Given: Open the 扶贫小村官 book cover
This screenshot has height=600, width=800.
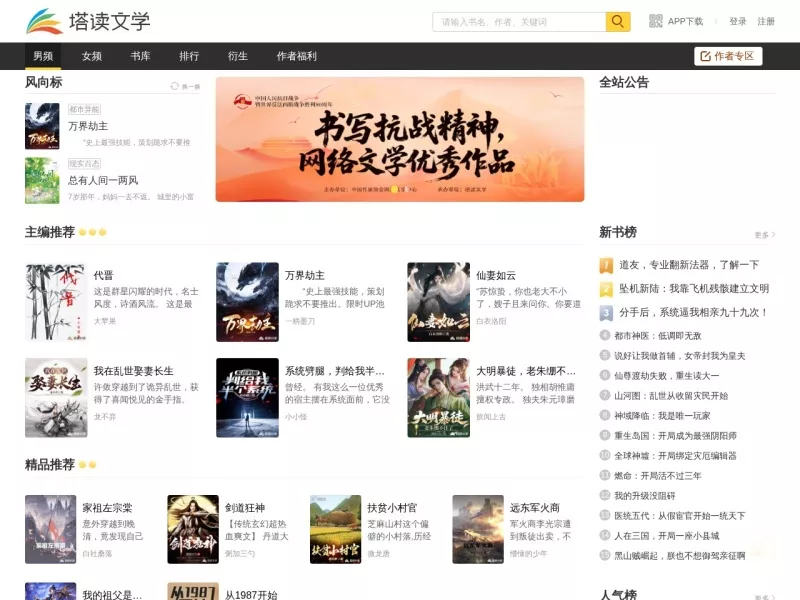Looking at the screenshot, I should 335,529.
